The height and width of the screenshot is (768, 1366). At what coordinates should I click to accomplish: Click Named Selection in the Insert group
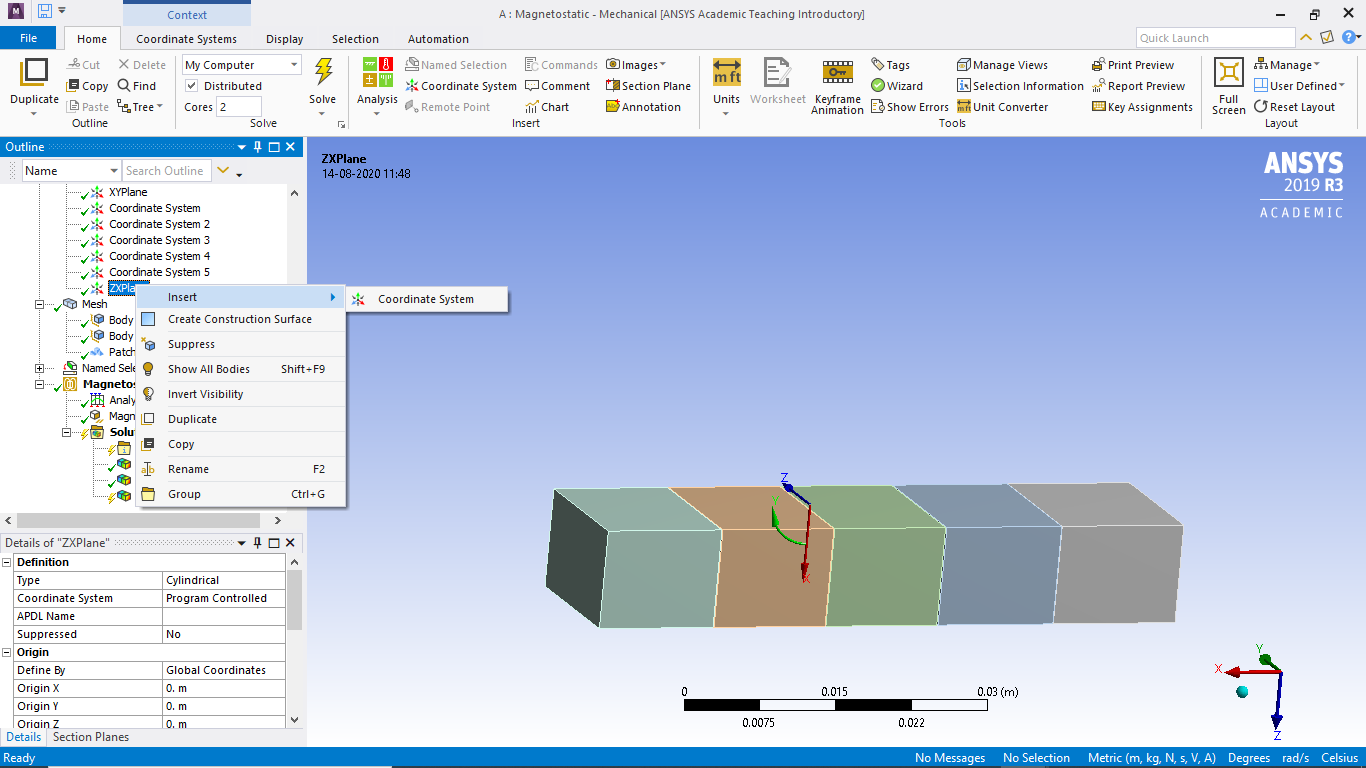pos(456,65)
